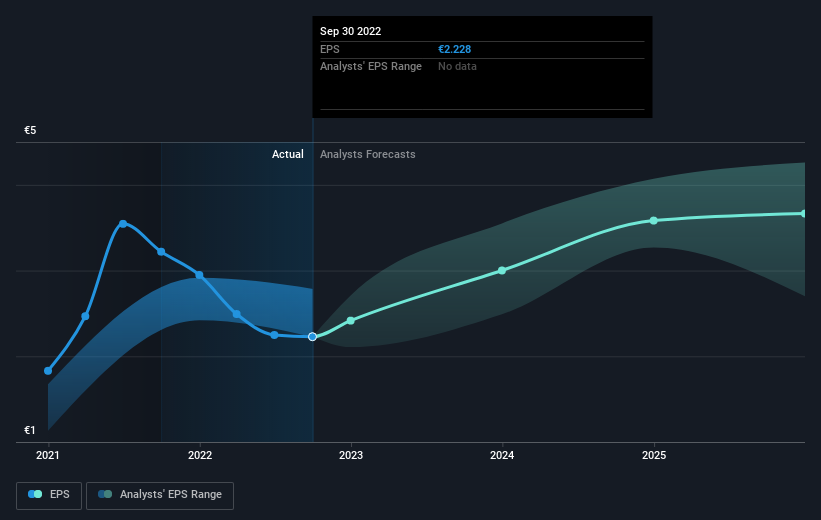Select the forecast data point at 2025
Image resolution: width=821 pixels, height=520 pixels.
pyautogui.click(x=653, y=220)
